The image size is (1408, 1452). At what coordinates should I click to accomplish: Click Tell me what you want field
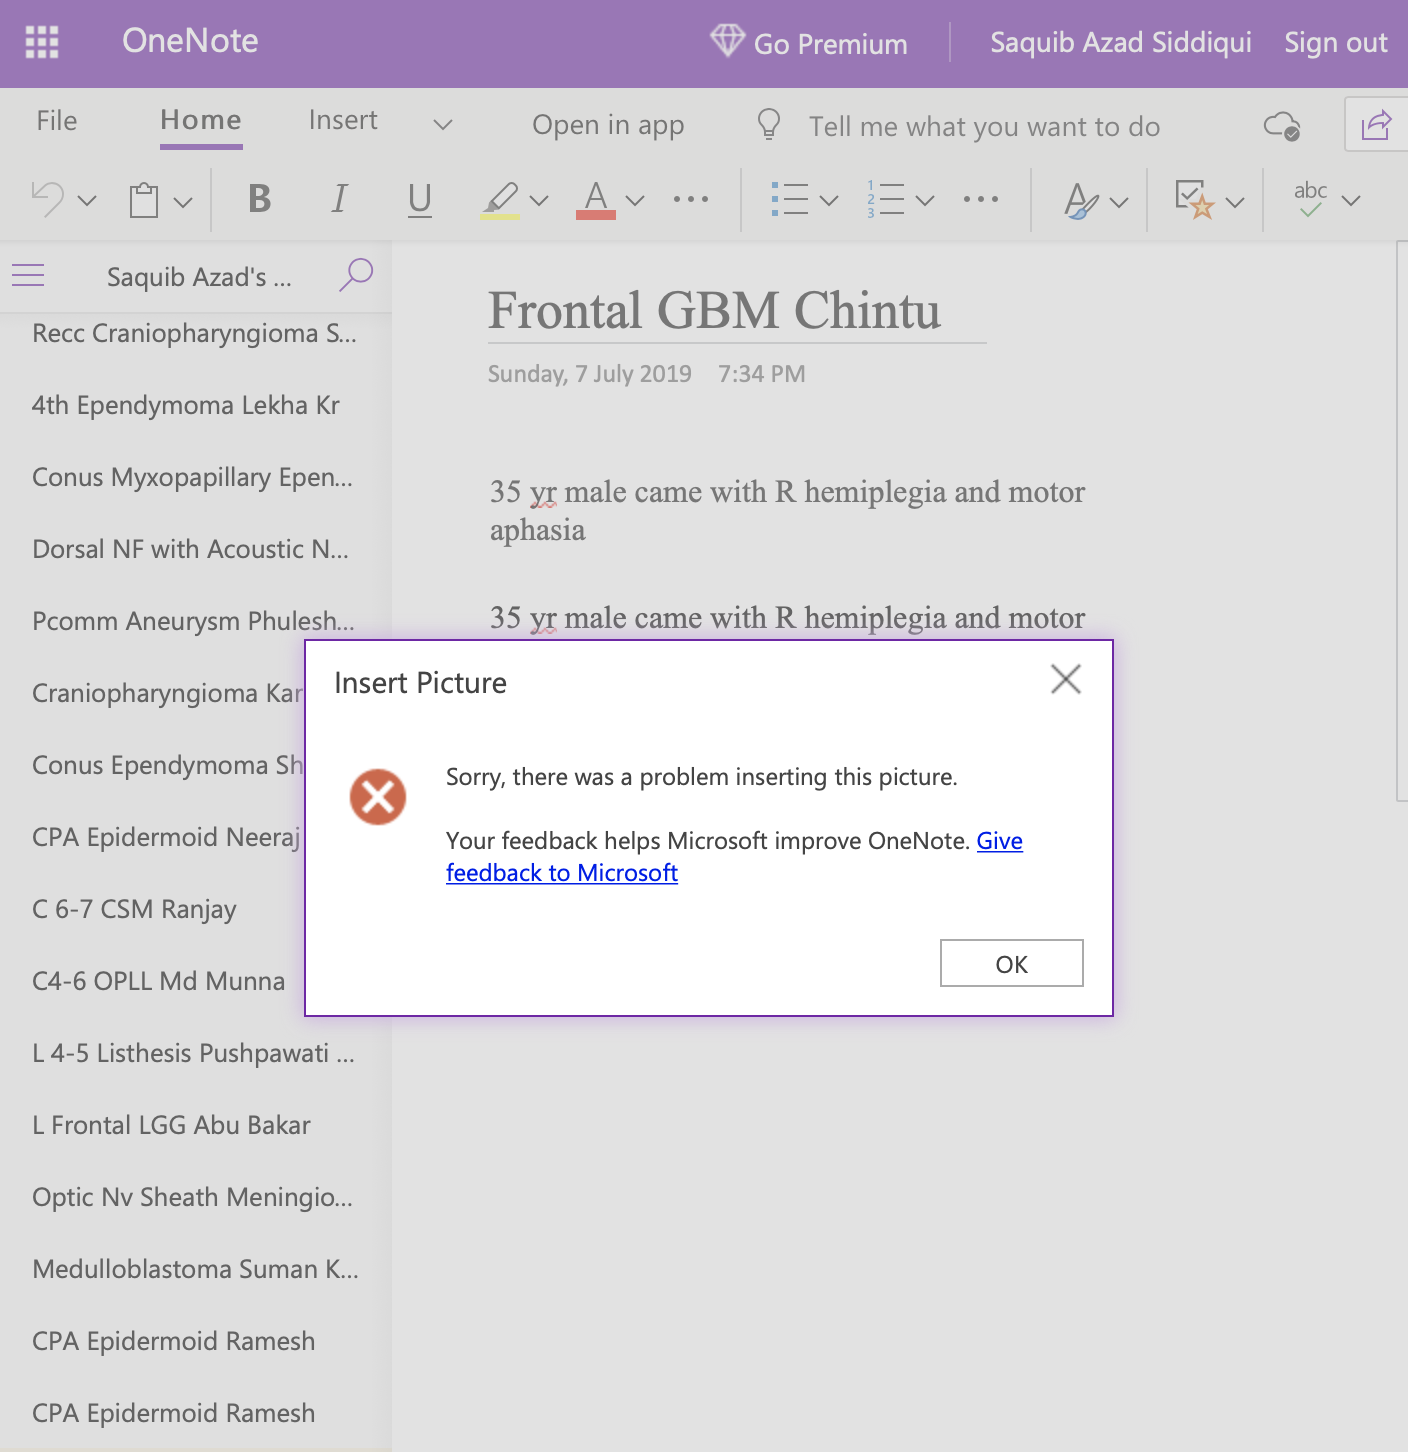point(984,126)
